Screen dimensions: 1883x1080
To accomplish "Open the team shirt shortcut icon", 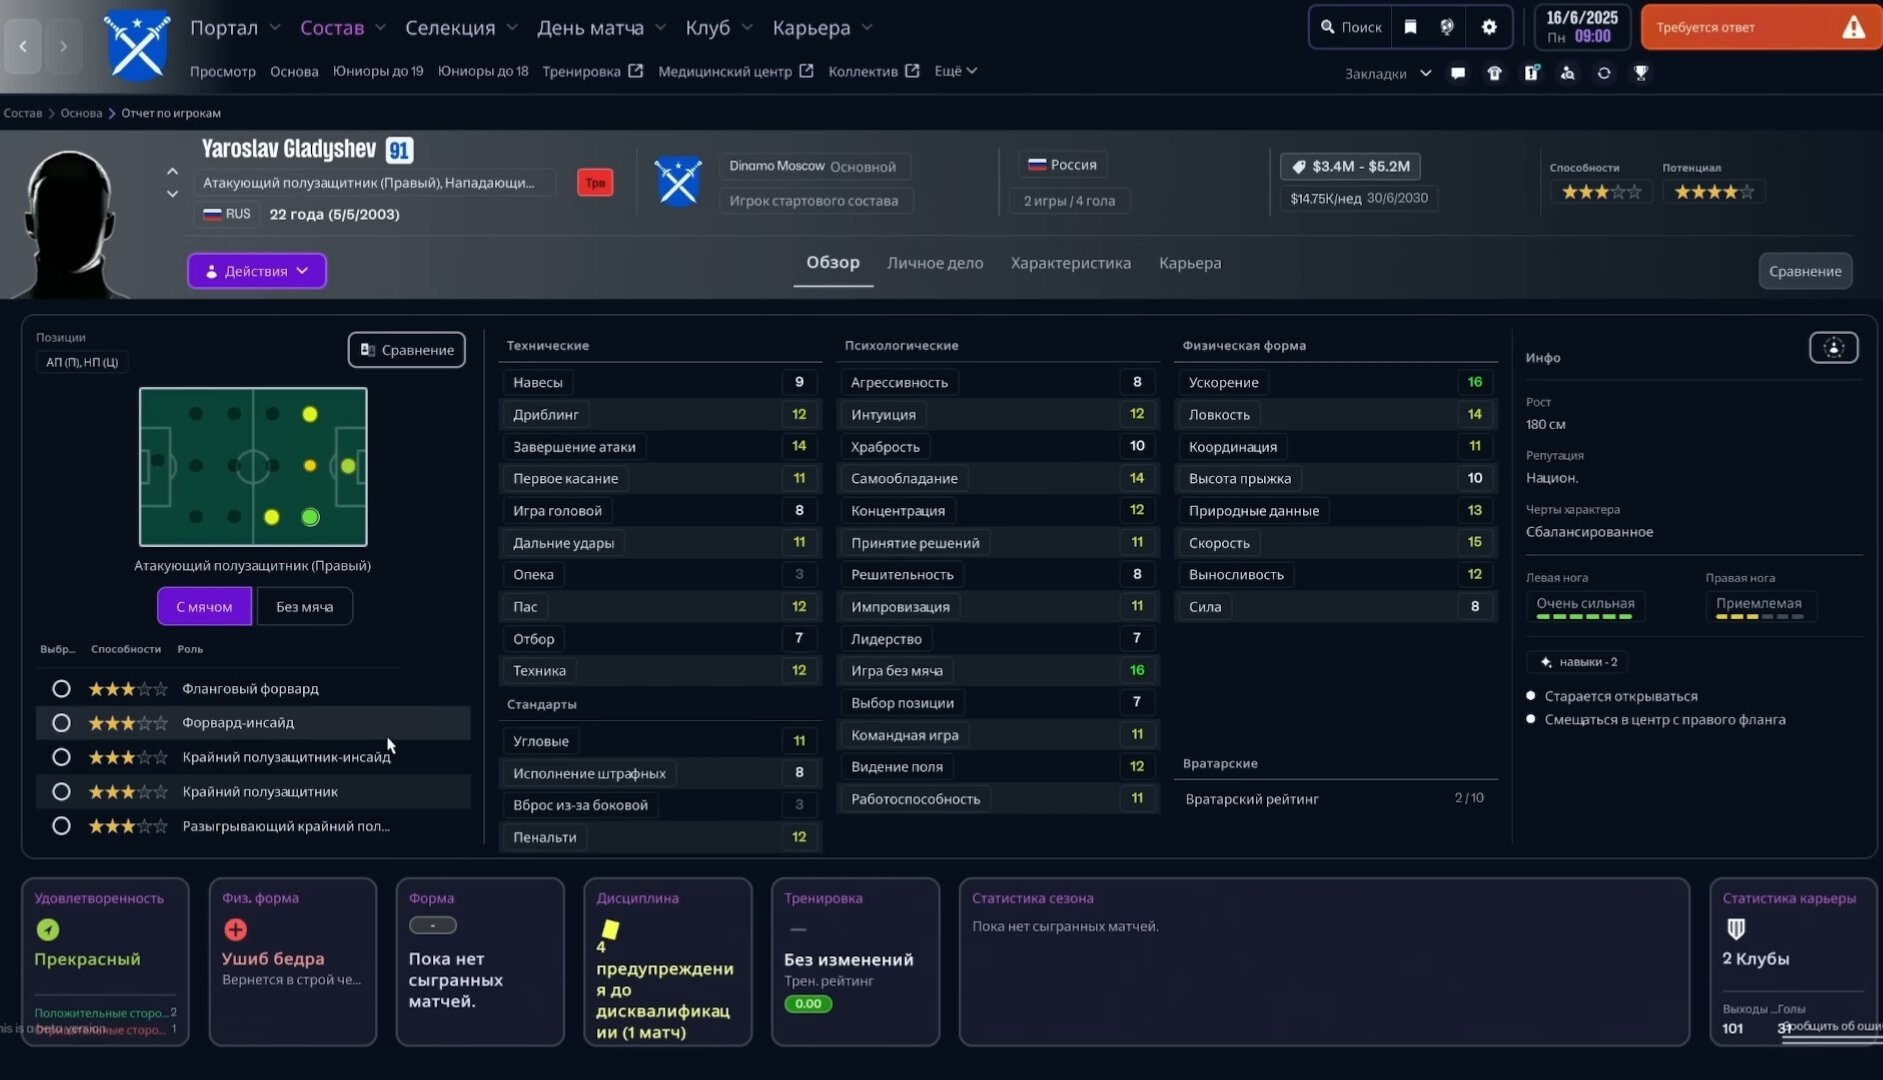I will click(1494, 73).
